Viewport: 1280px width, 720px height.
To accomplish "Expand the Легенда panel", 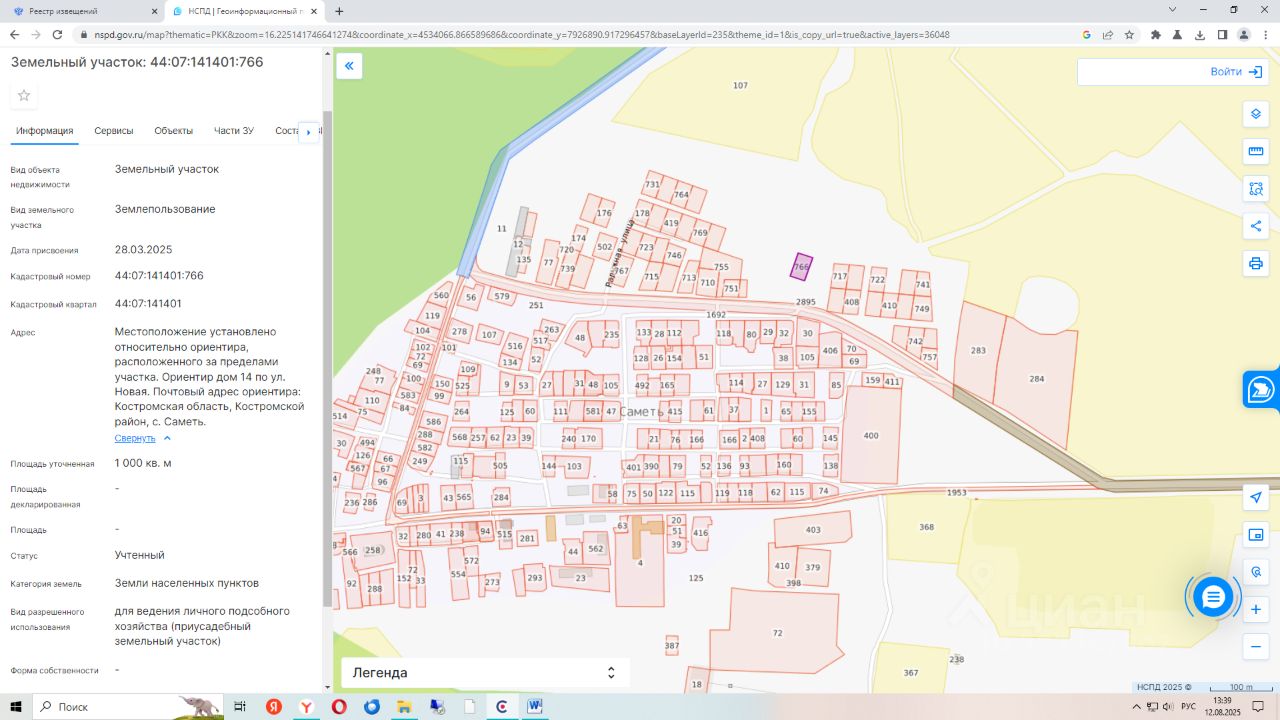I will pos(485,673).
